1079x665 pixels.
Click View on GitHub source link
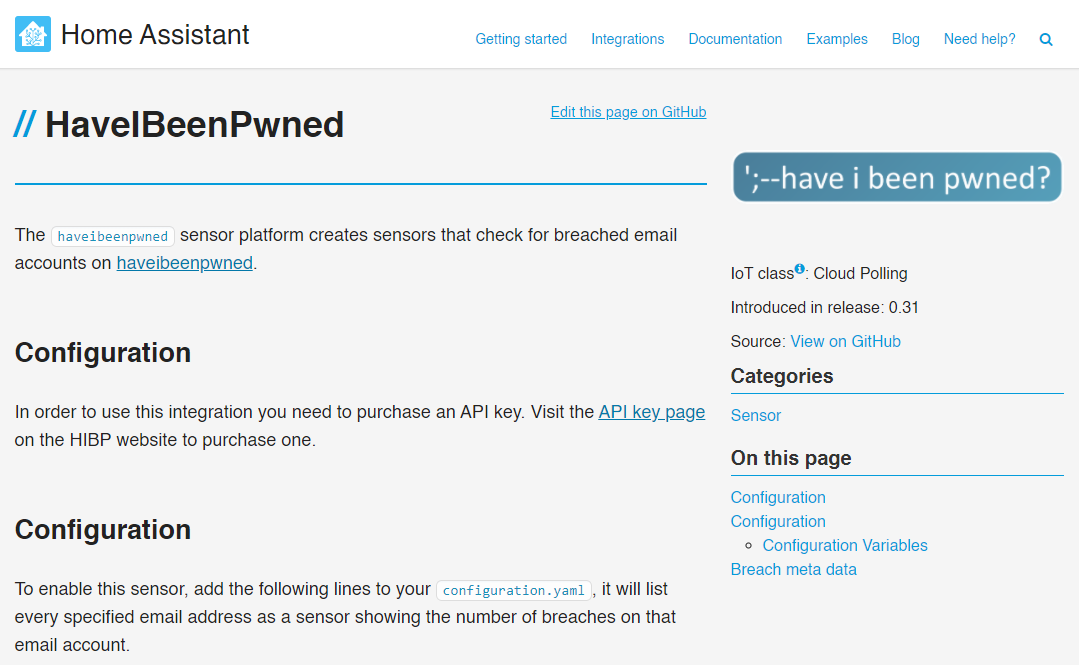(845, 341)
